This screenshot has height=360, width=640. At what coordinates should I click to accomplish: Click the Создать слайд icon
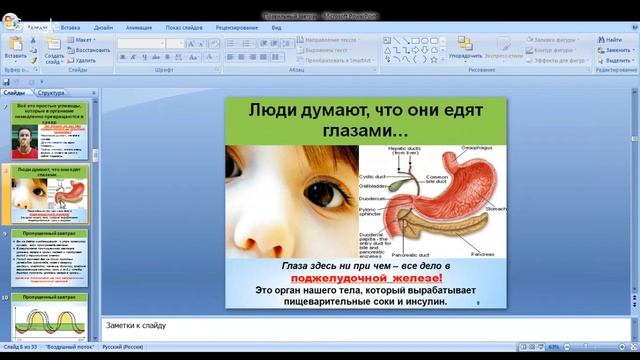54,43
